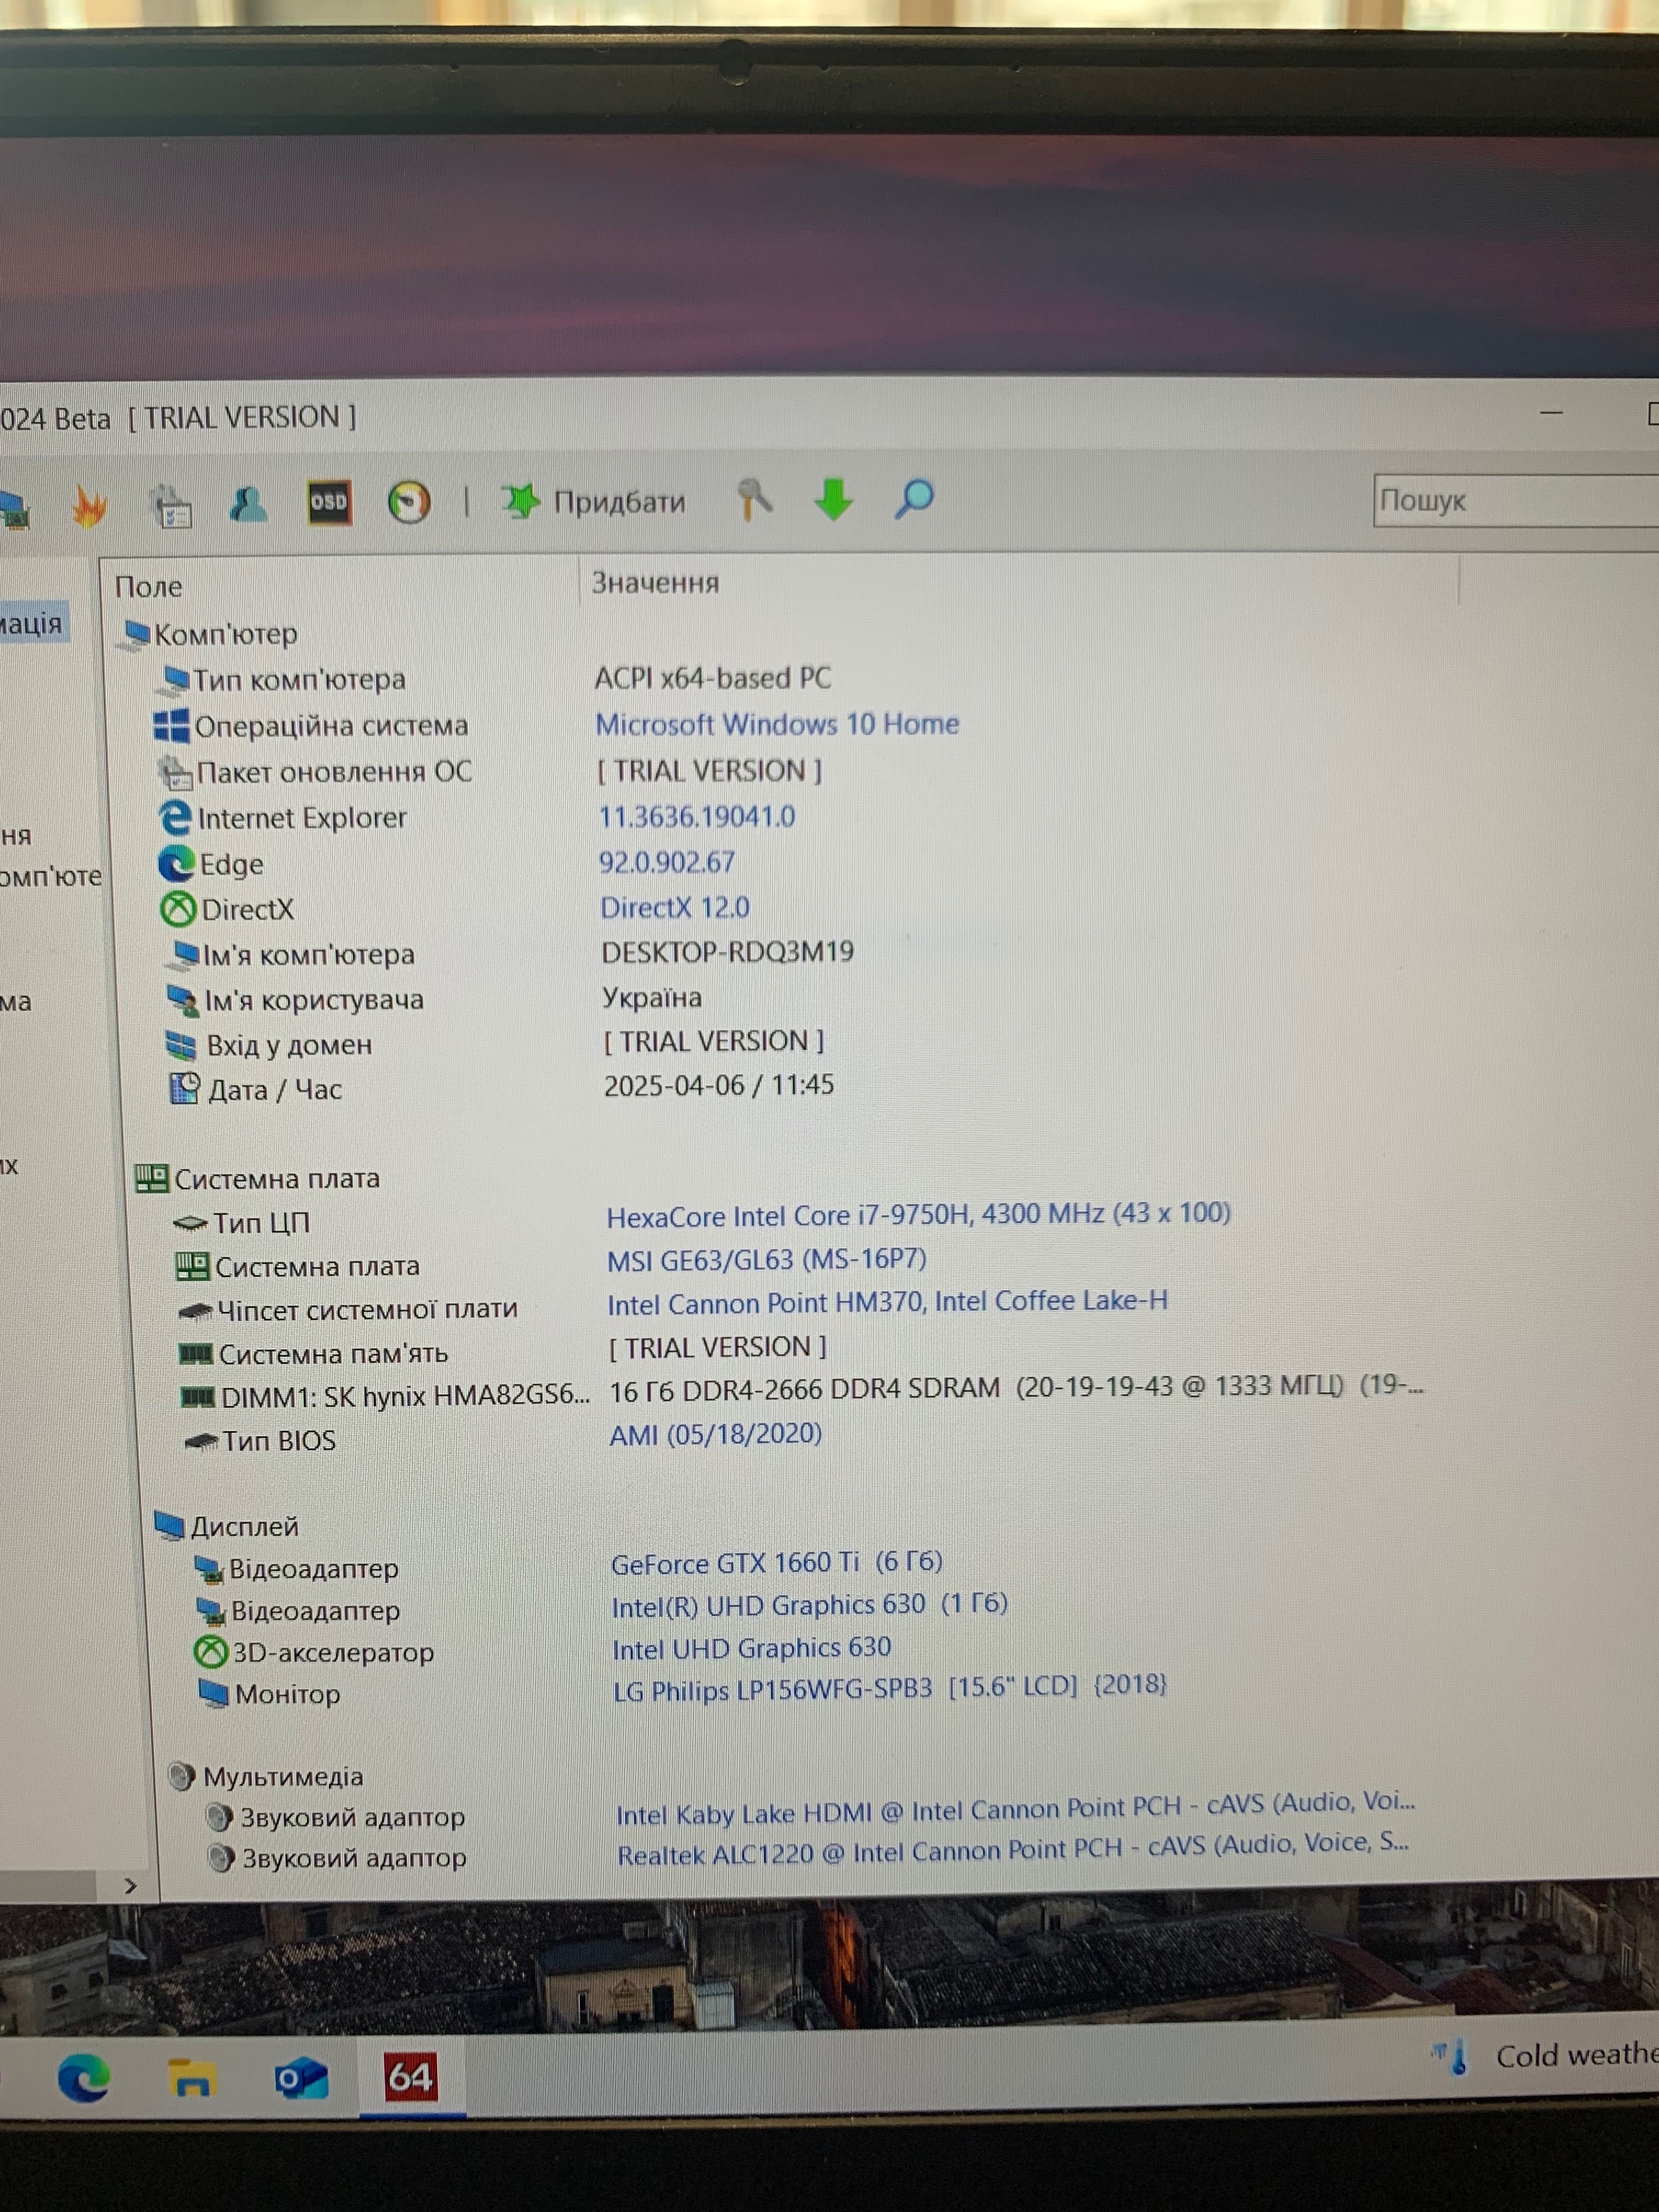Click the DirectX Xbox icon
The height and width of the screenshot is (2212, 1659).
pos(178,909)
